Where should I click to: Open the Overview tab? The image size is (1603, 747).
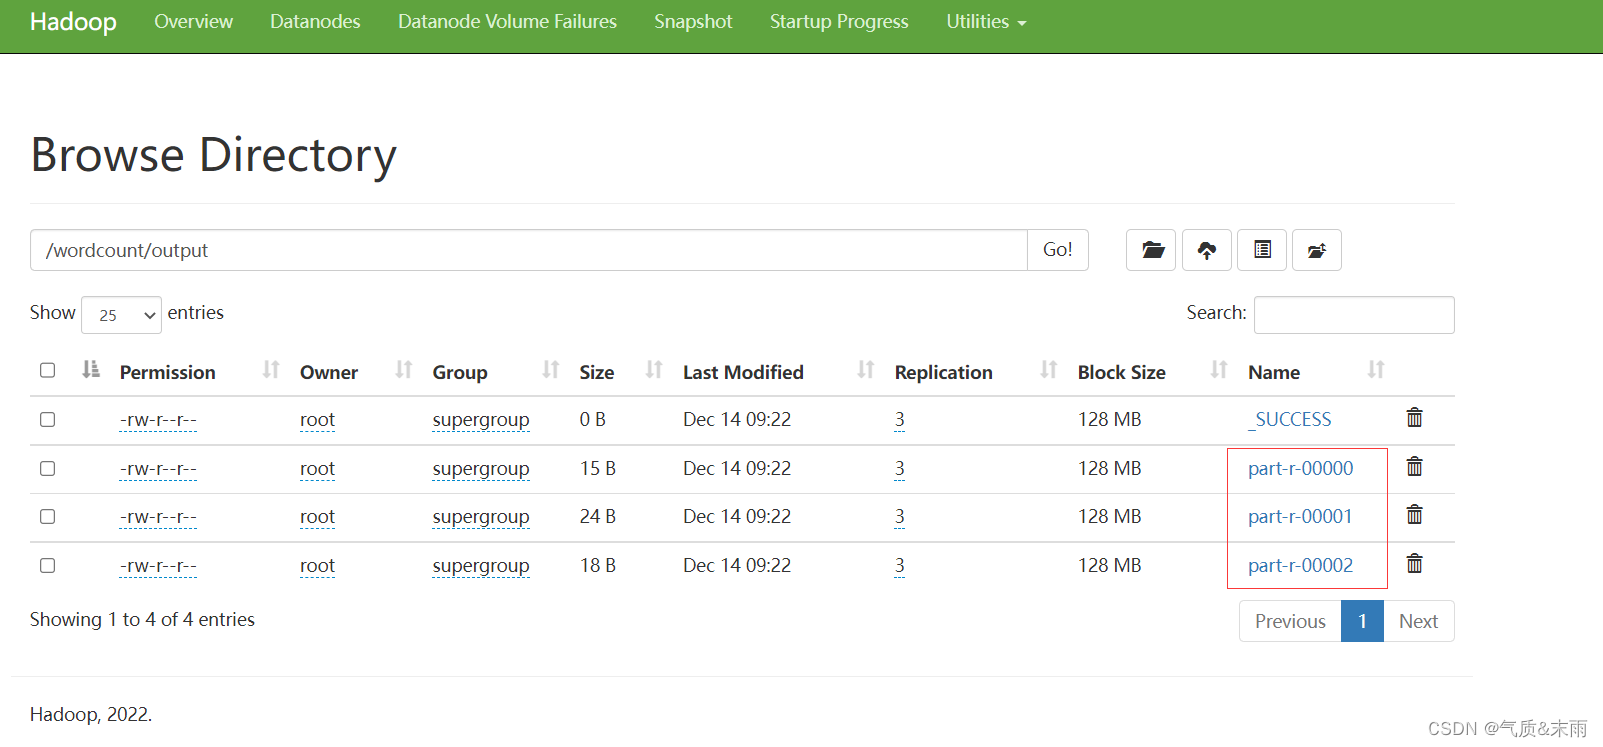coord(193,21)
